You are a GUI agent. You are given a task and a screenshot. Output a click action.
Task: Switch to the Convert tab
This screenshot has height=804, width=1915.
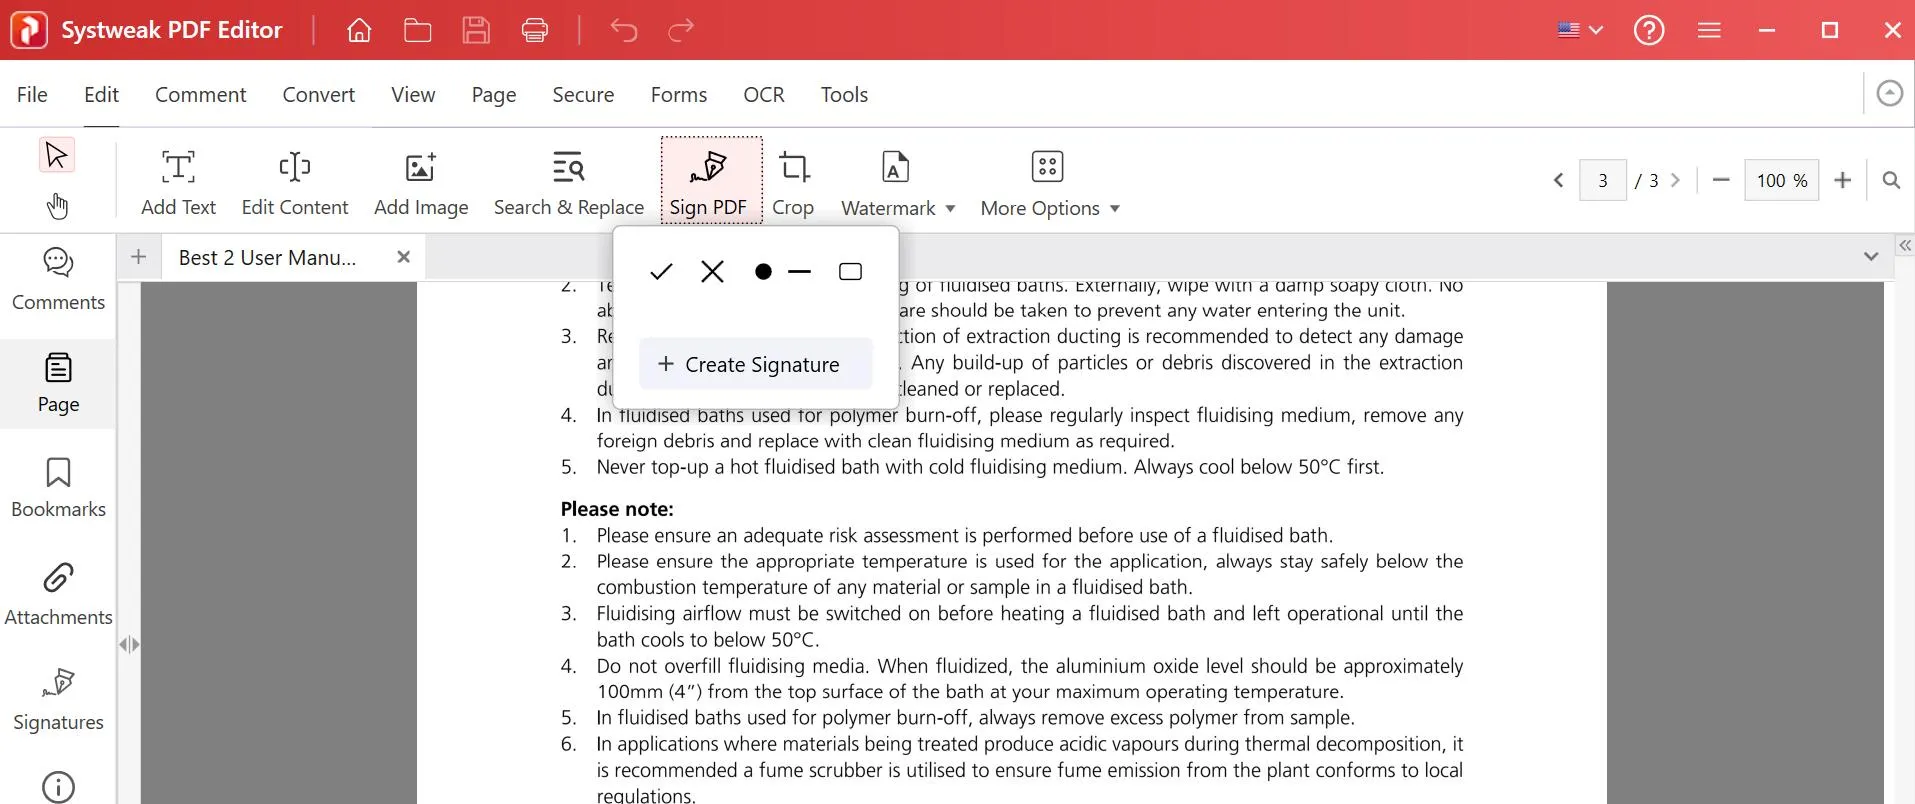[318, 95]
